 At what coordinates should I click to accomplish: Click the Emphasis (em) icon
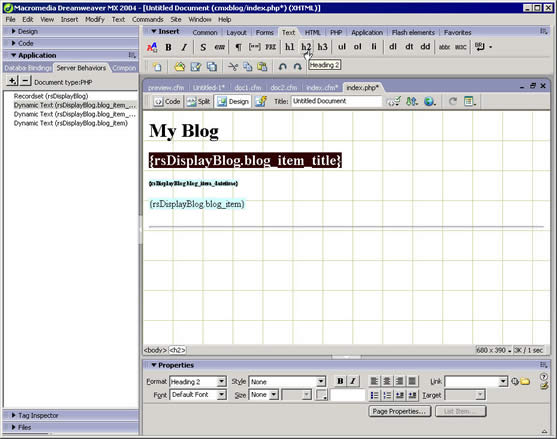219,47
